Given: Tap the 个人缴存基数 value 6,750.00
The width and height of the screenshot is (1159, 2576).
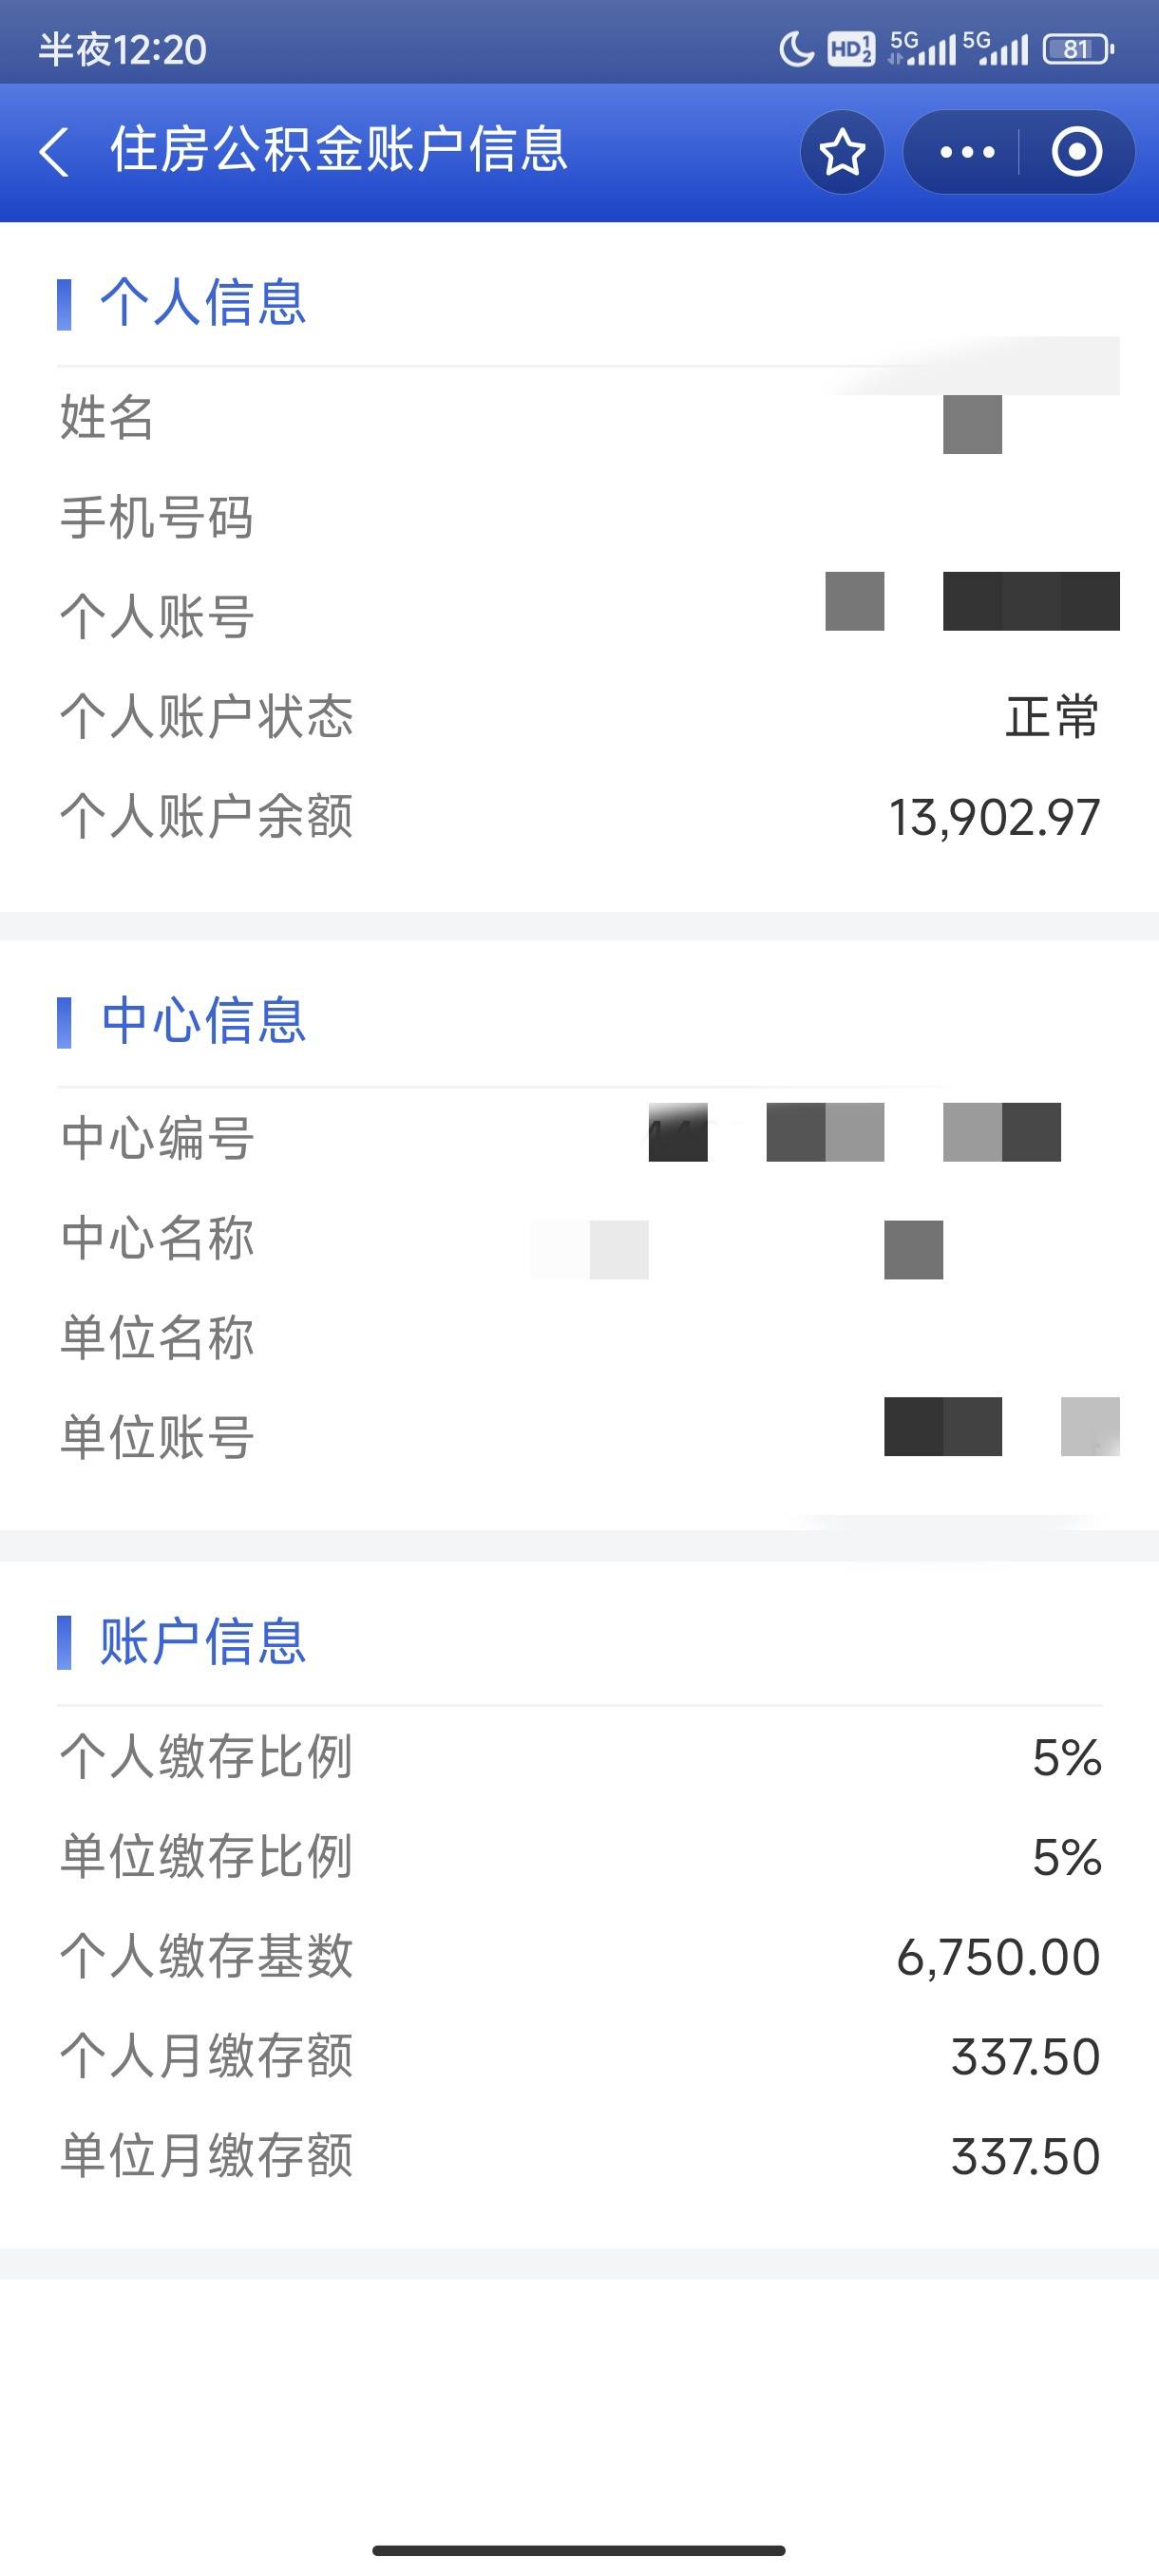Looking at the screenshot, I should click(x=998, y=1957).
